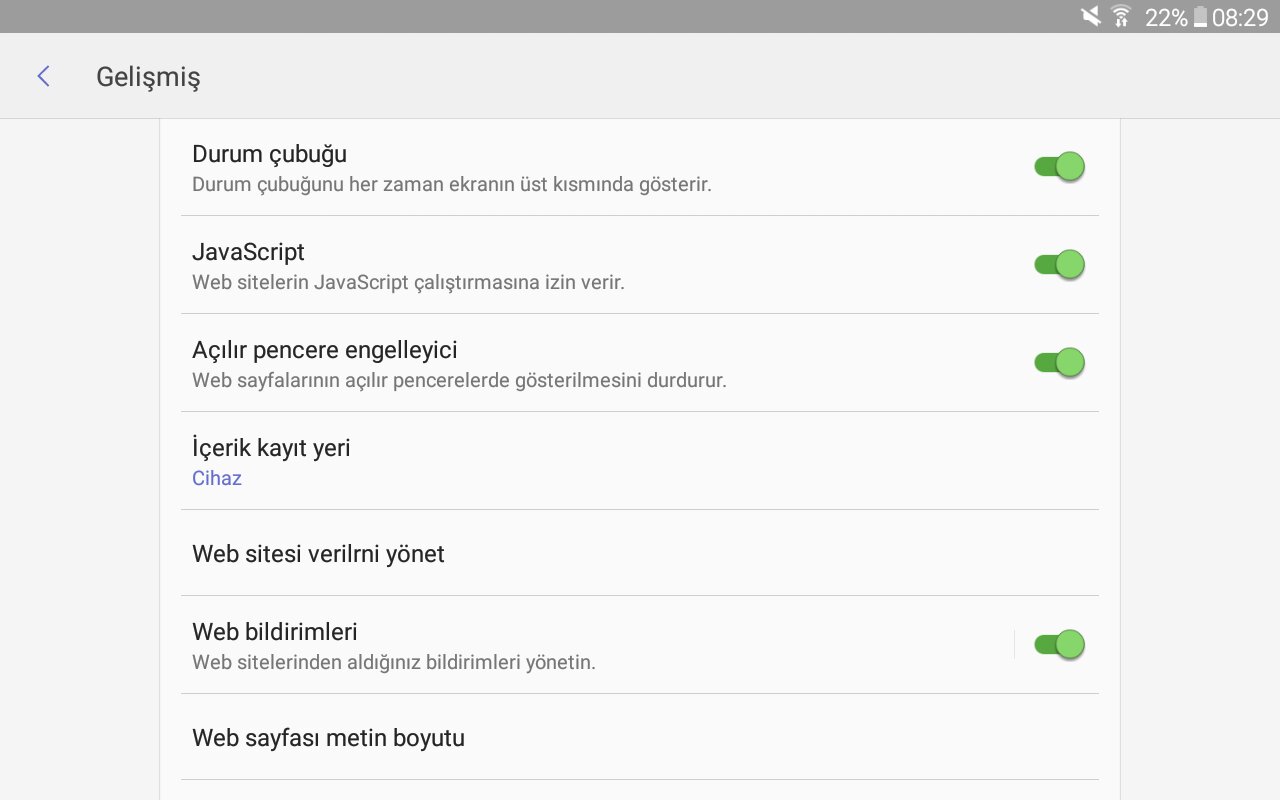Tap the back arrow icon
This screenshot has width=1280, height=800.
(43, 76)
